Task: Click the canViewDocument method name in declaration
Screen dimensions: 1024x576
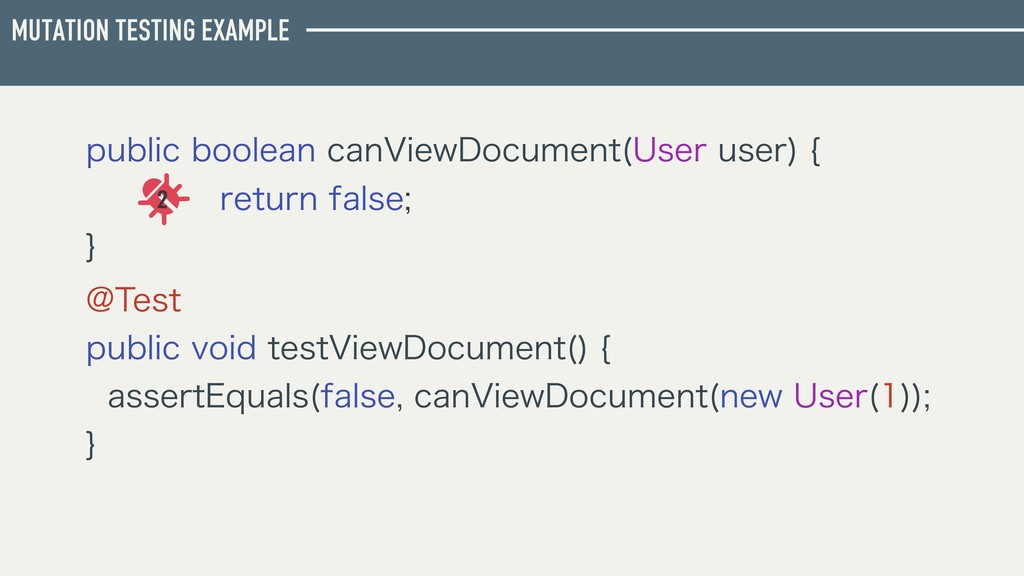Action: pos(475,150)
